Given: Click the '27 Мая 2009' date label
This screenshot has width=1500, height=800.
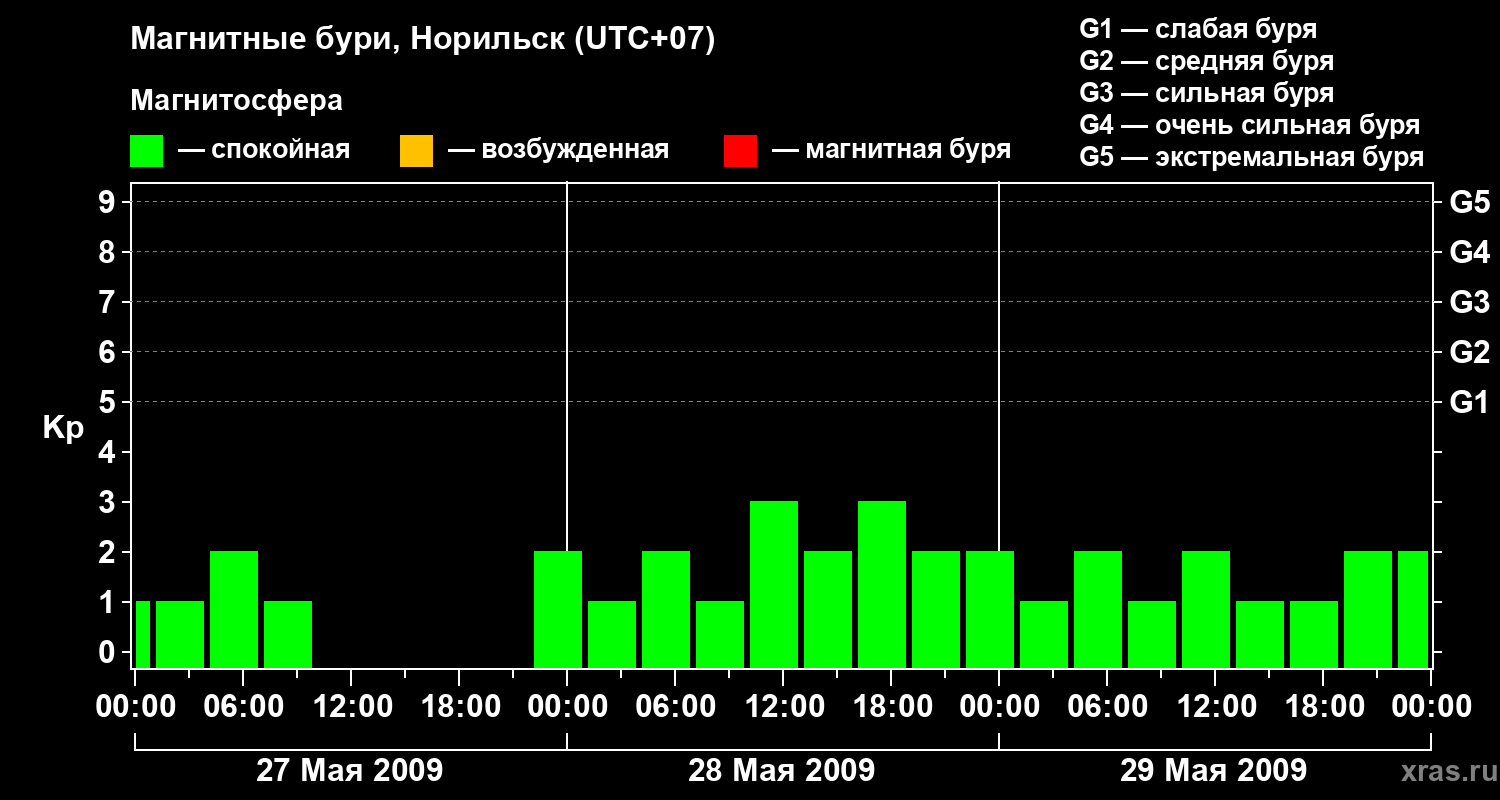Looking at the screenshot, I should pos(350,771).
